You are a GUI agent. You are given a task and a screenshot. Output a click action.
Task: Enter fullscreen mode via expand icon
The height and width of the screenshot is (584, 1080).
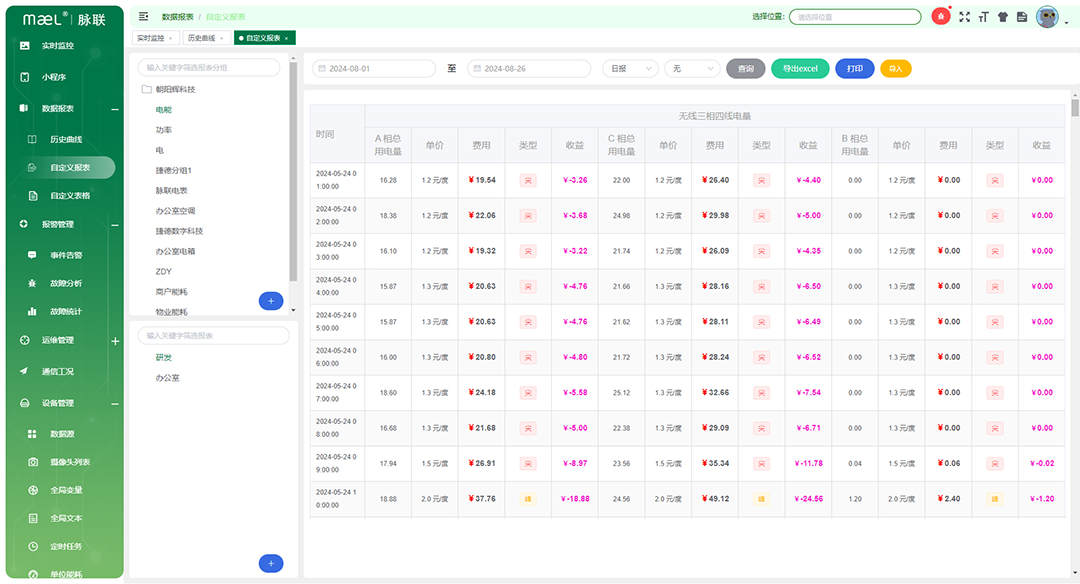[965, 17]
